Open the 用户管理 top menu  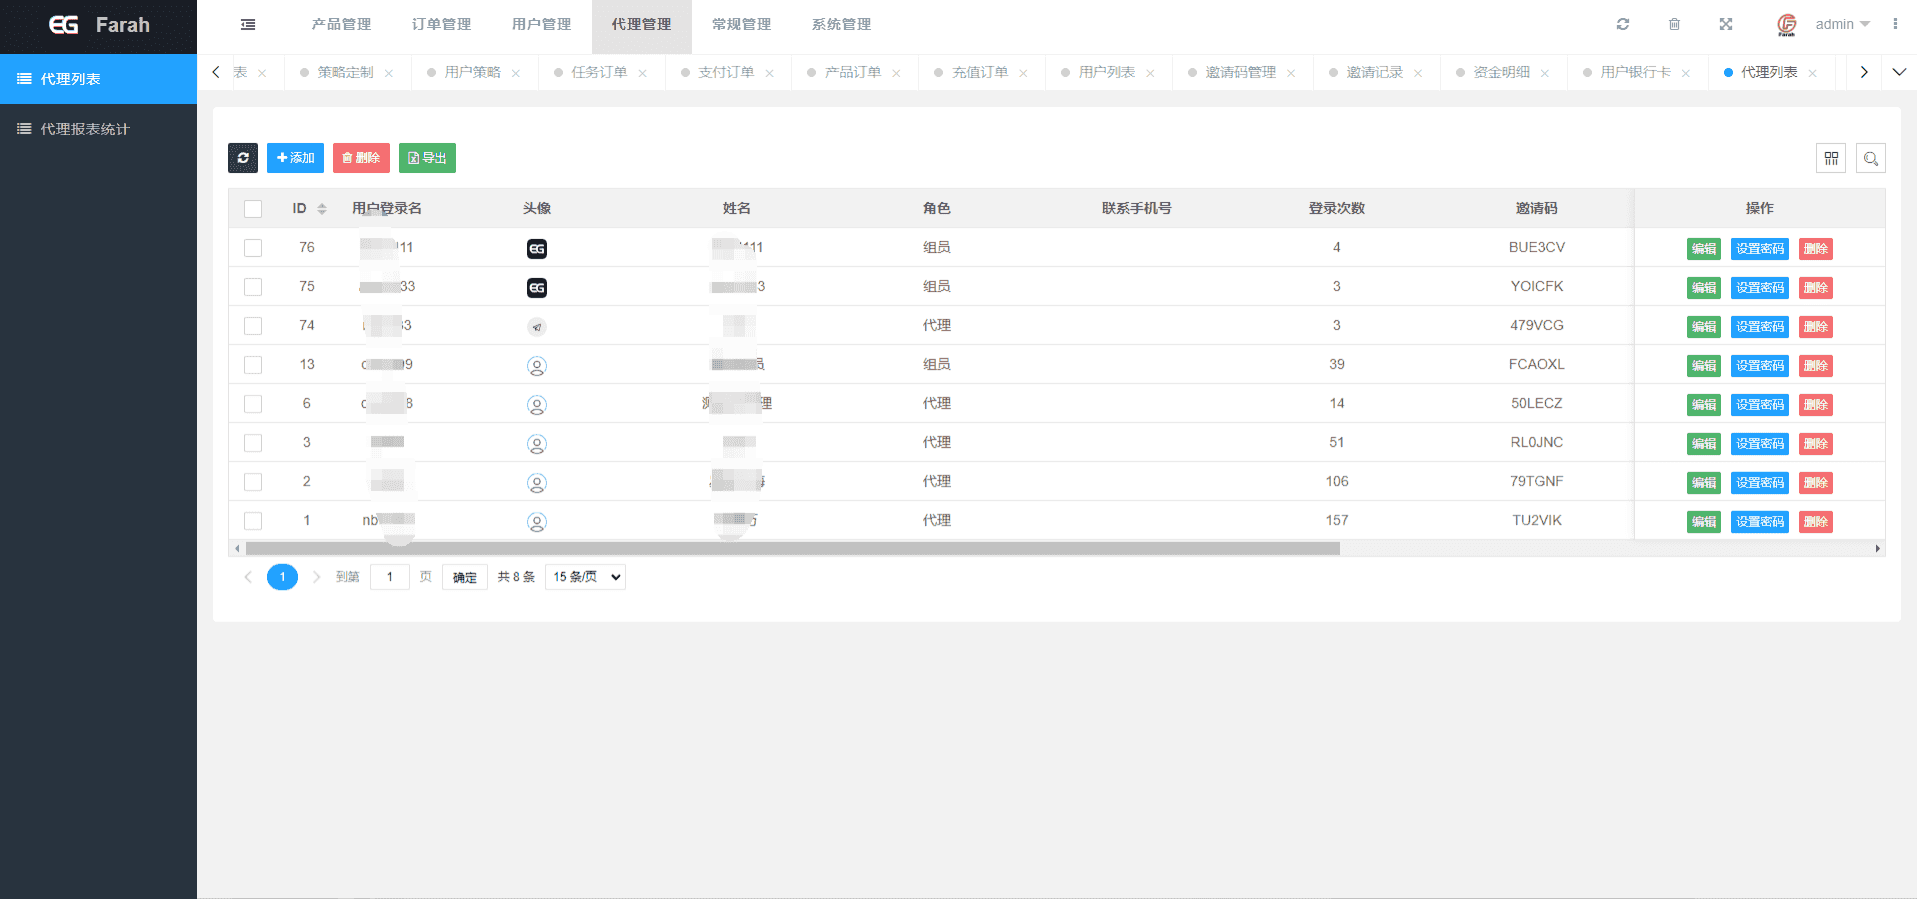[x=541, y=25]
